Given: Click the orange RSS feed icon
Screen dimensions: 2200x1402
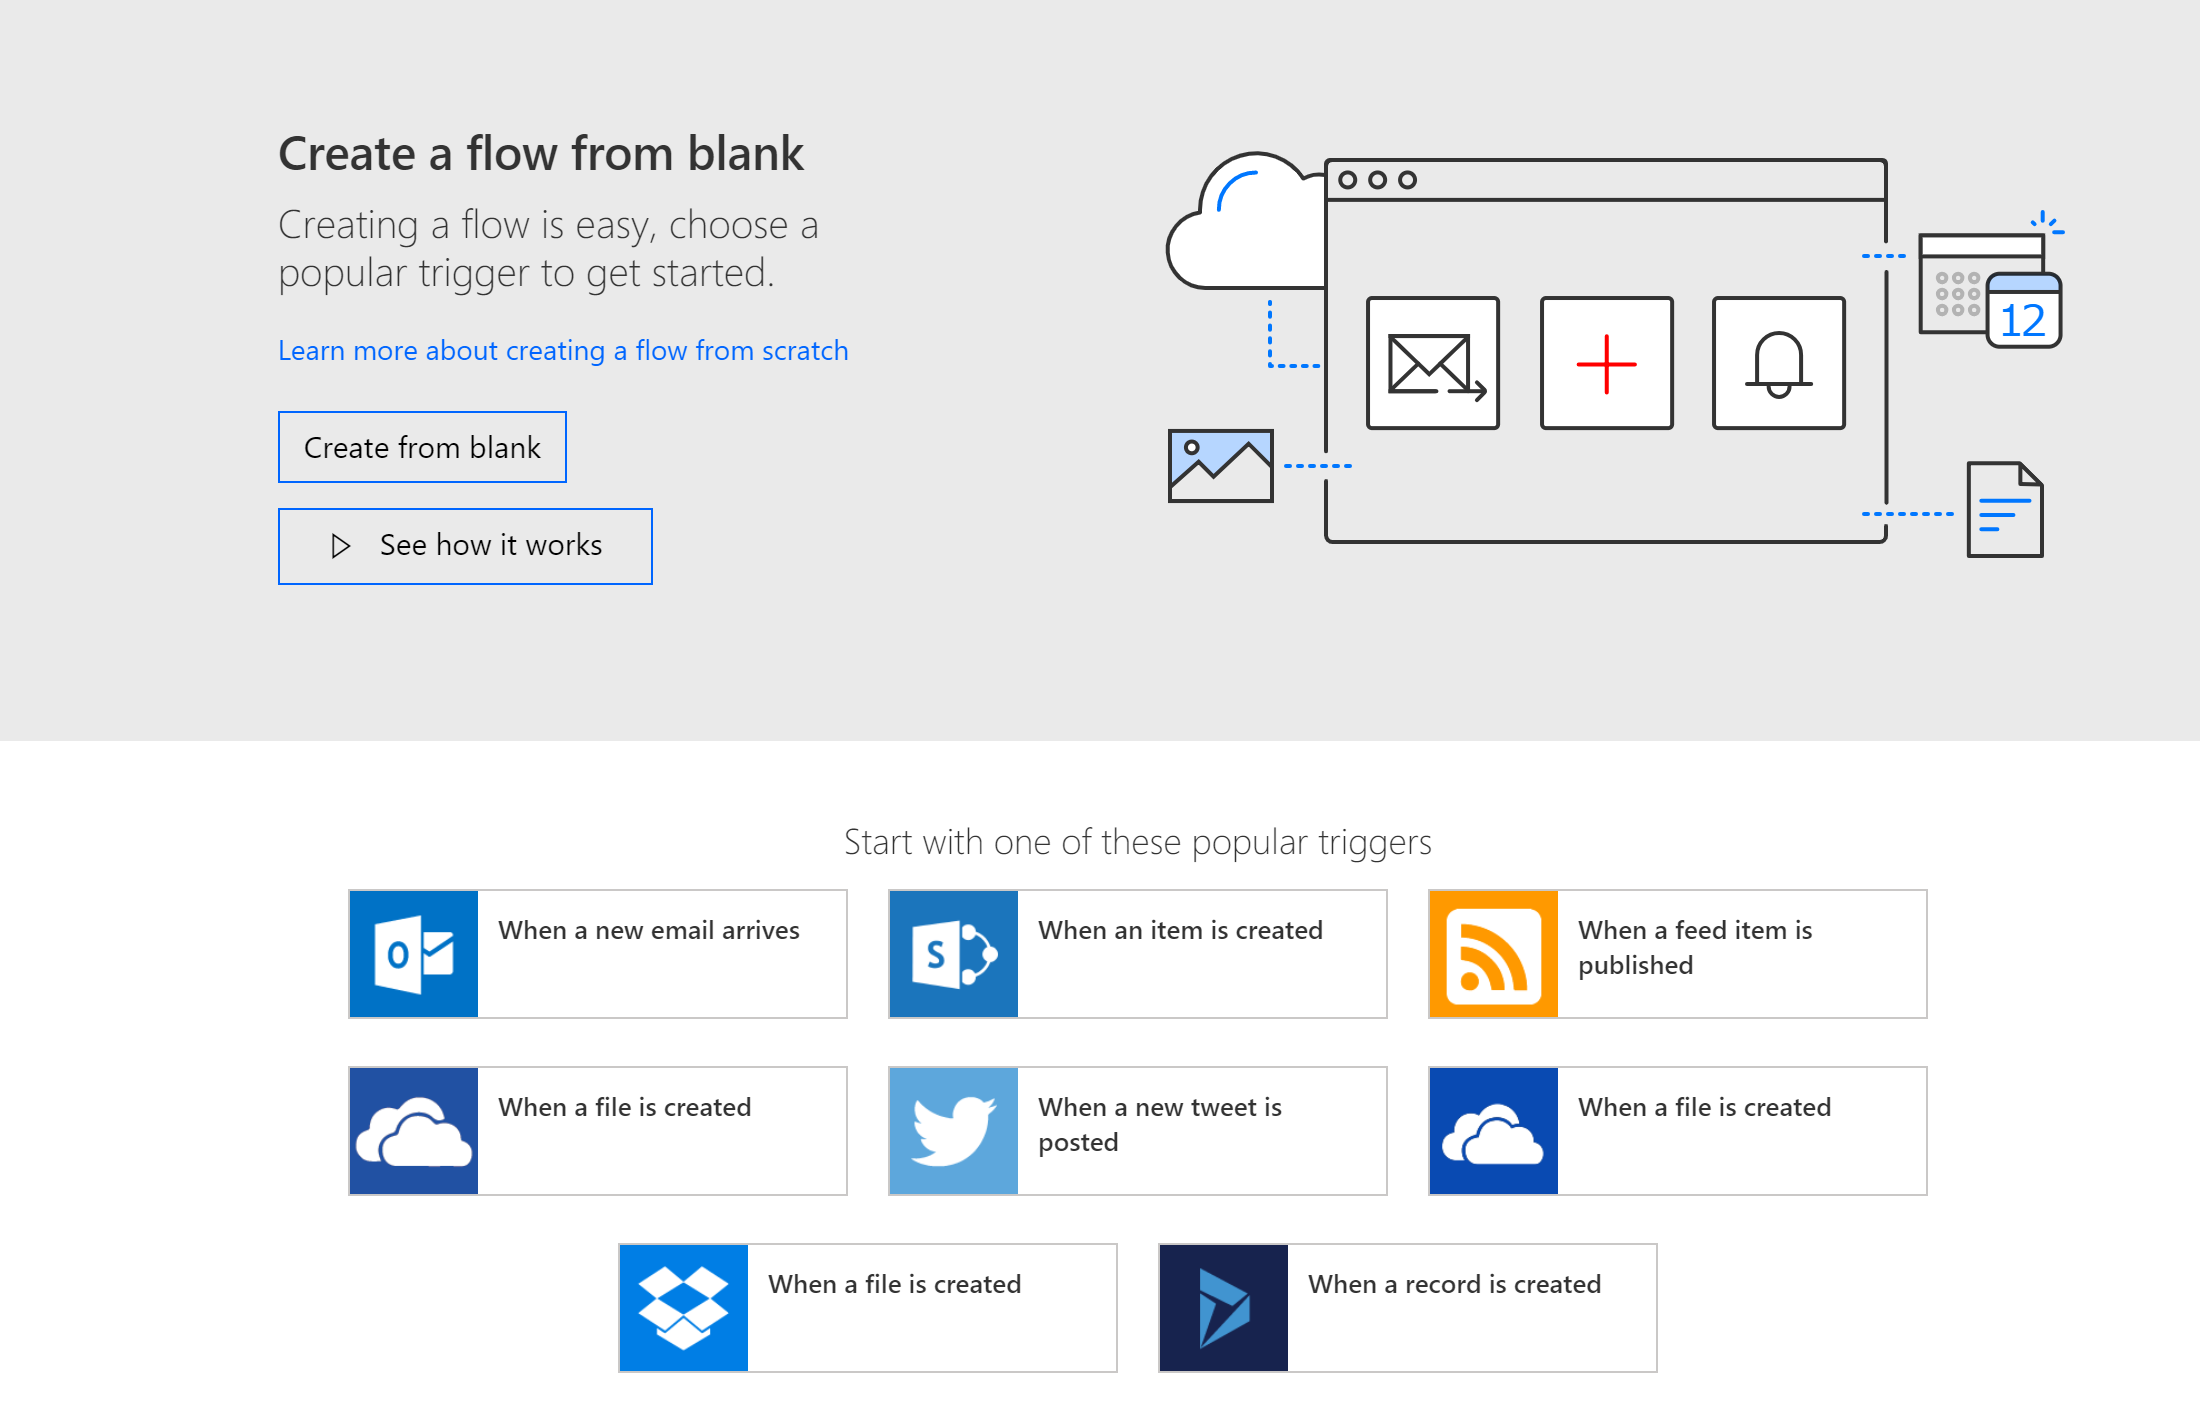Looking at the screenshot, I should [x=1494, y=954].
